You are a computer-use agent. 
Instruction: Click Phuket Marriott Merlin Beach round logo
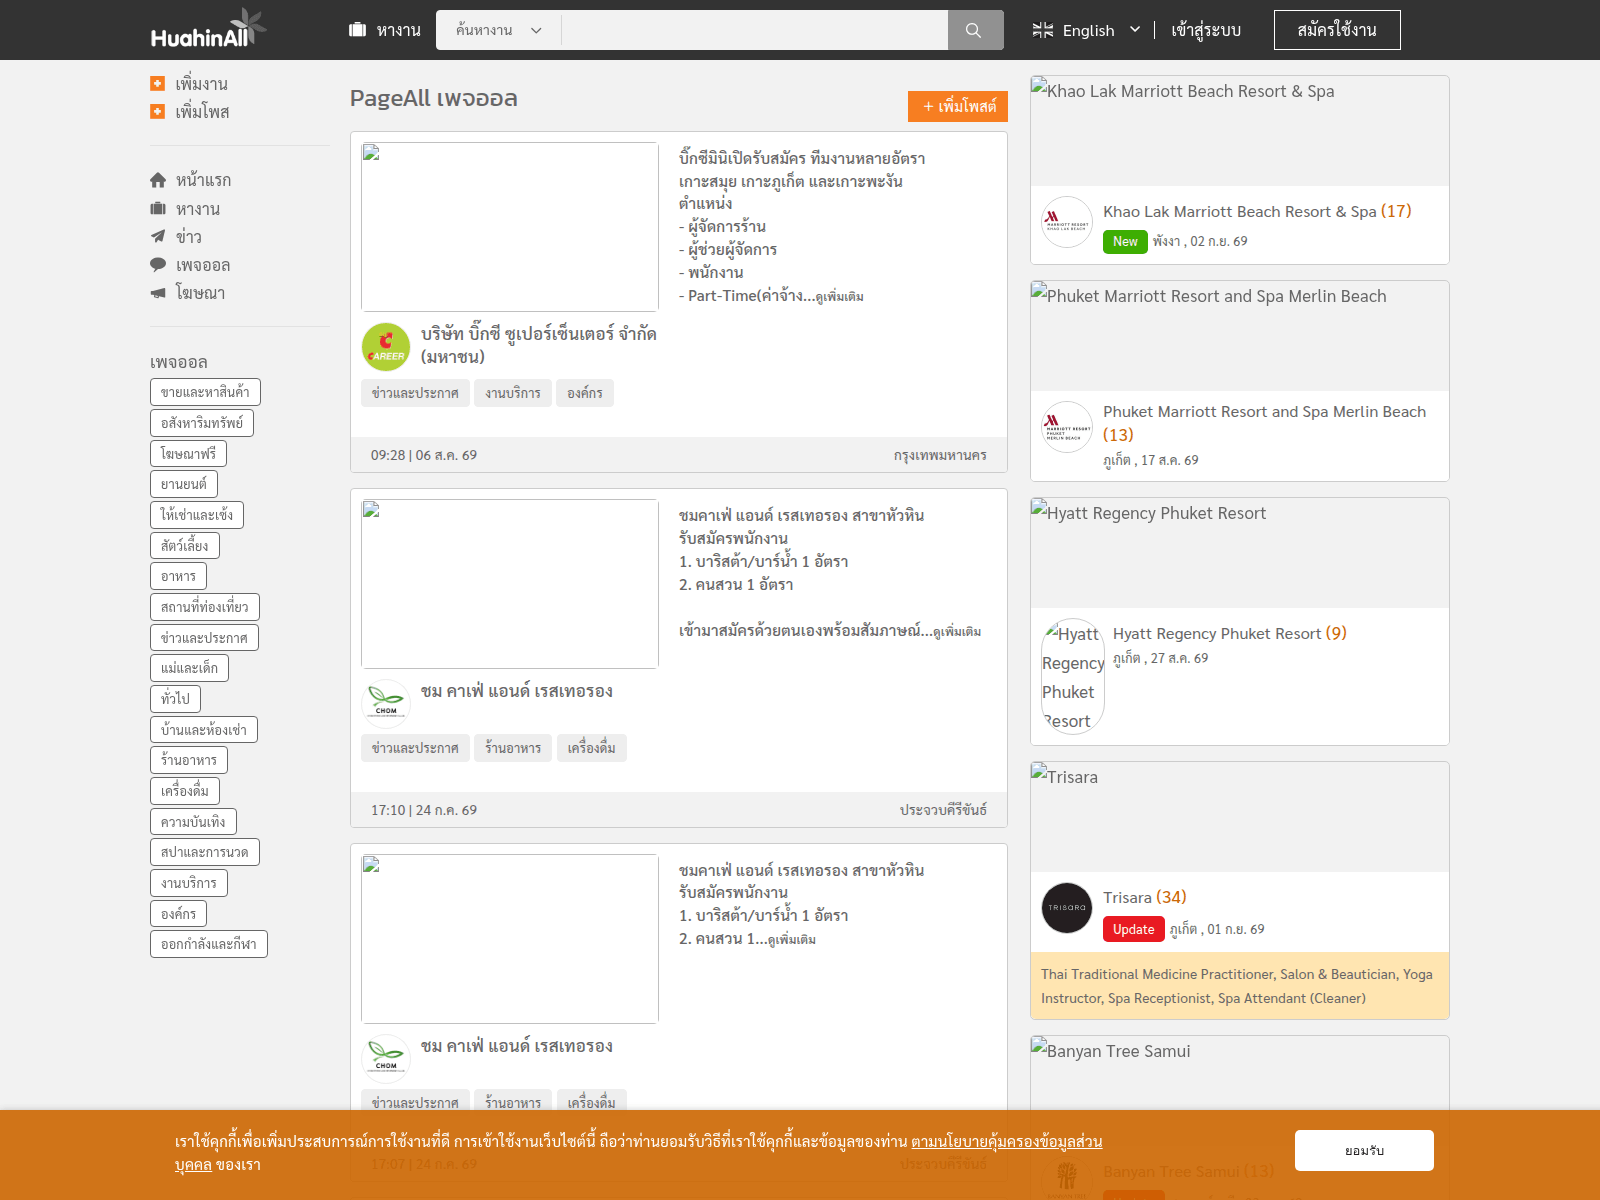pos(1067,427)
